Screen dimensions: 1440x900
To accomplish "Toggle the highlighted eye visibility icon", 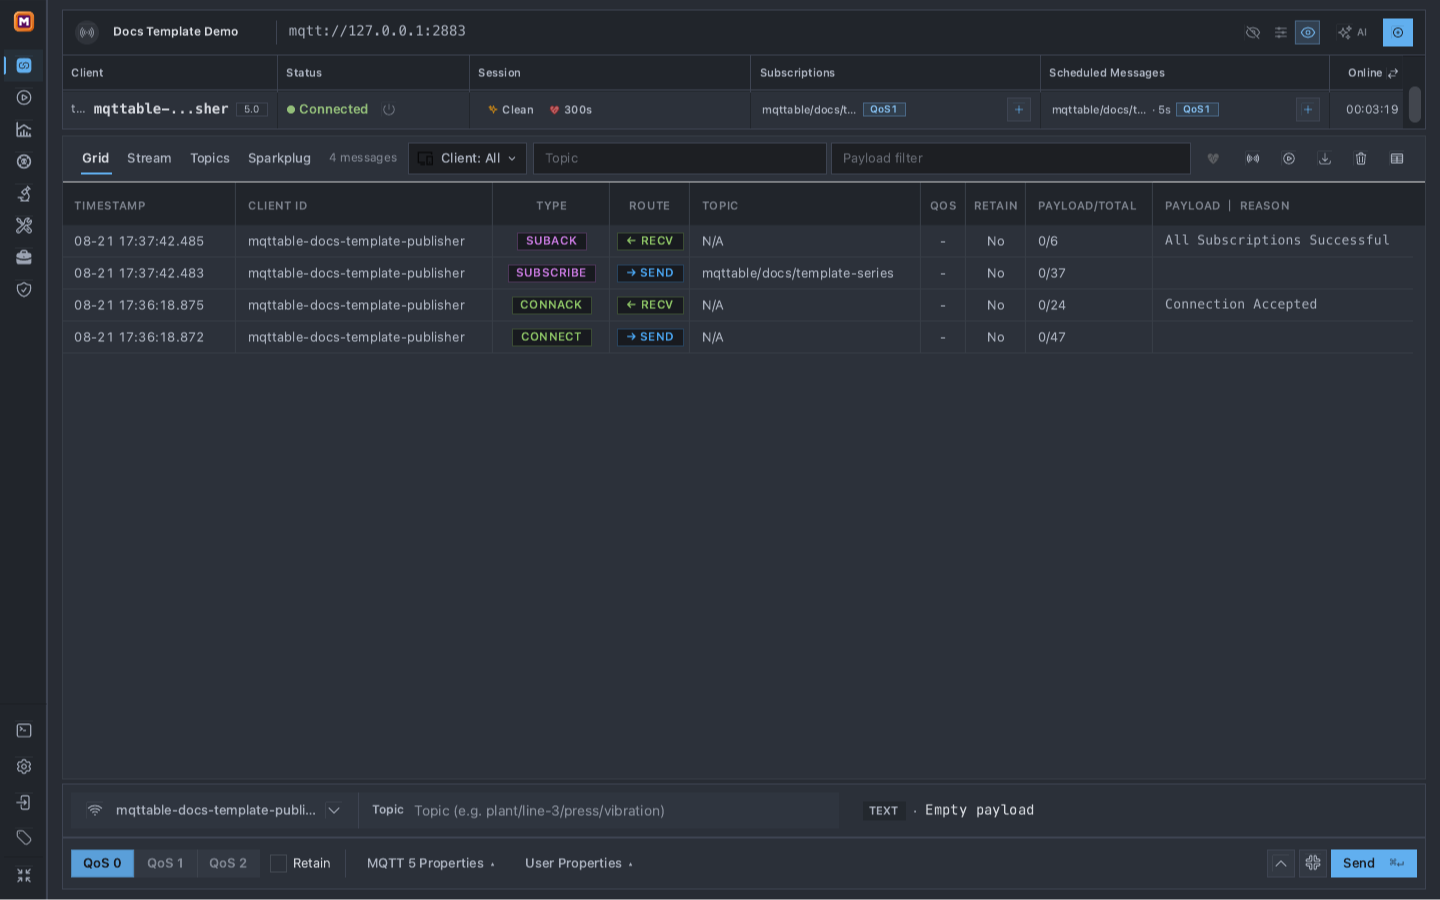I will [1308, 33].
